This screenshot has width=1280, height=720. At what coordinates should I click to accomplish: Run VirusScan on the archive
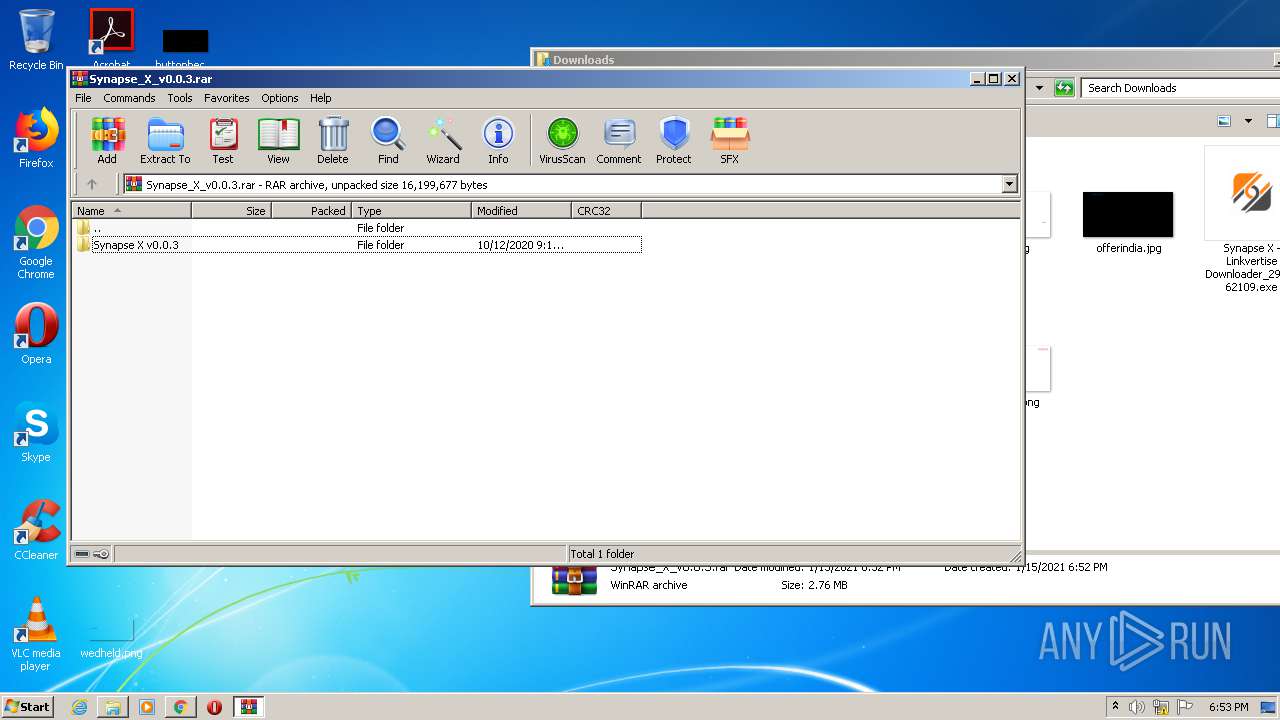click(x=562, y=141)
